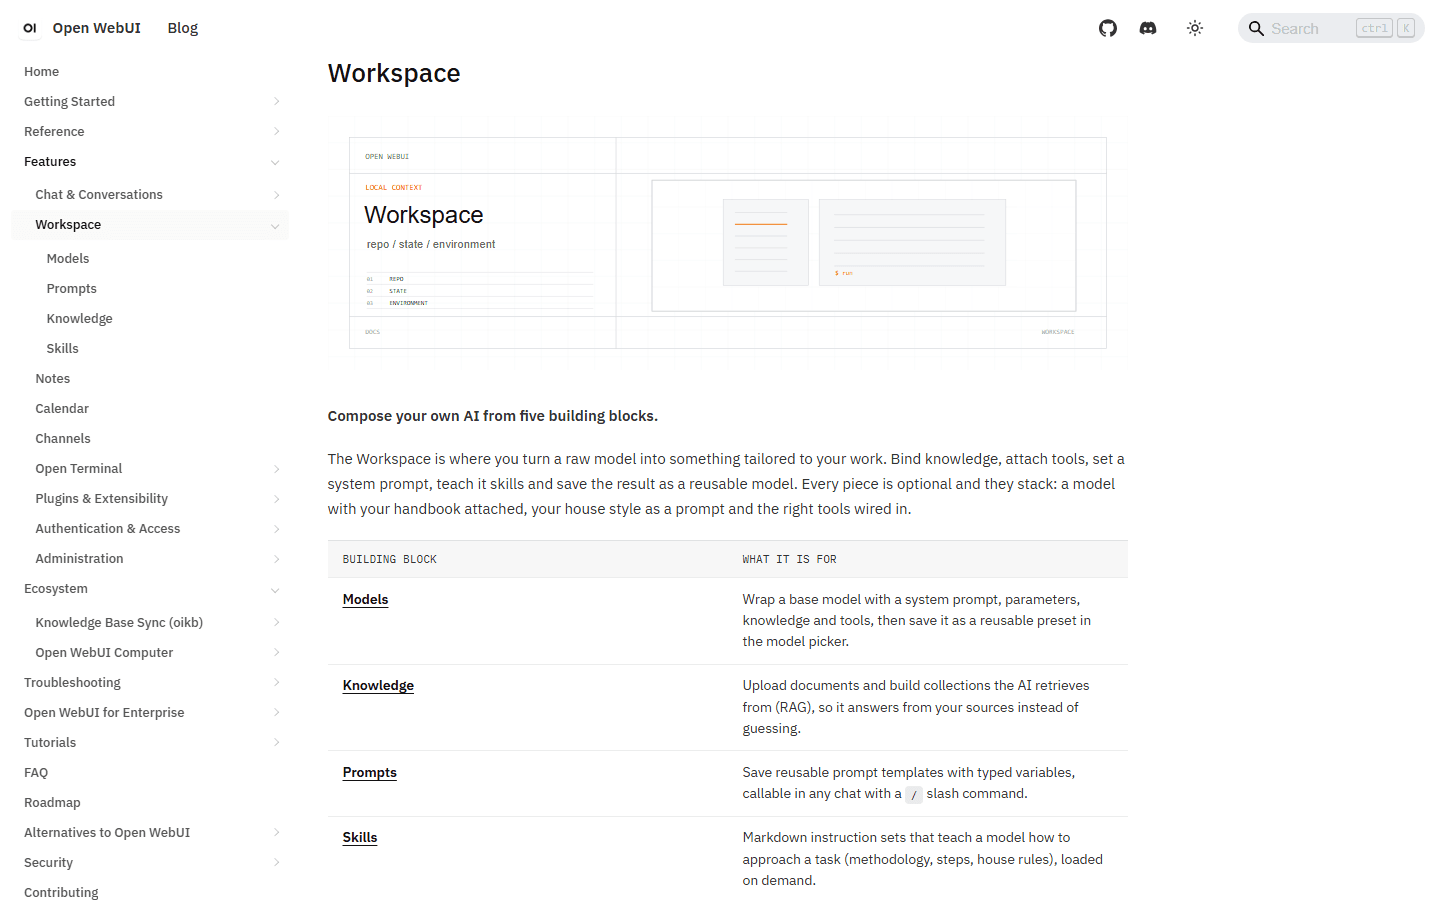Expand Open WebUI for Enterprise chevron
The image size is (1440, 900).
276,712
